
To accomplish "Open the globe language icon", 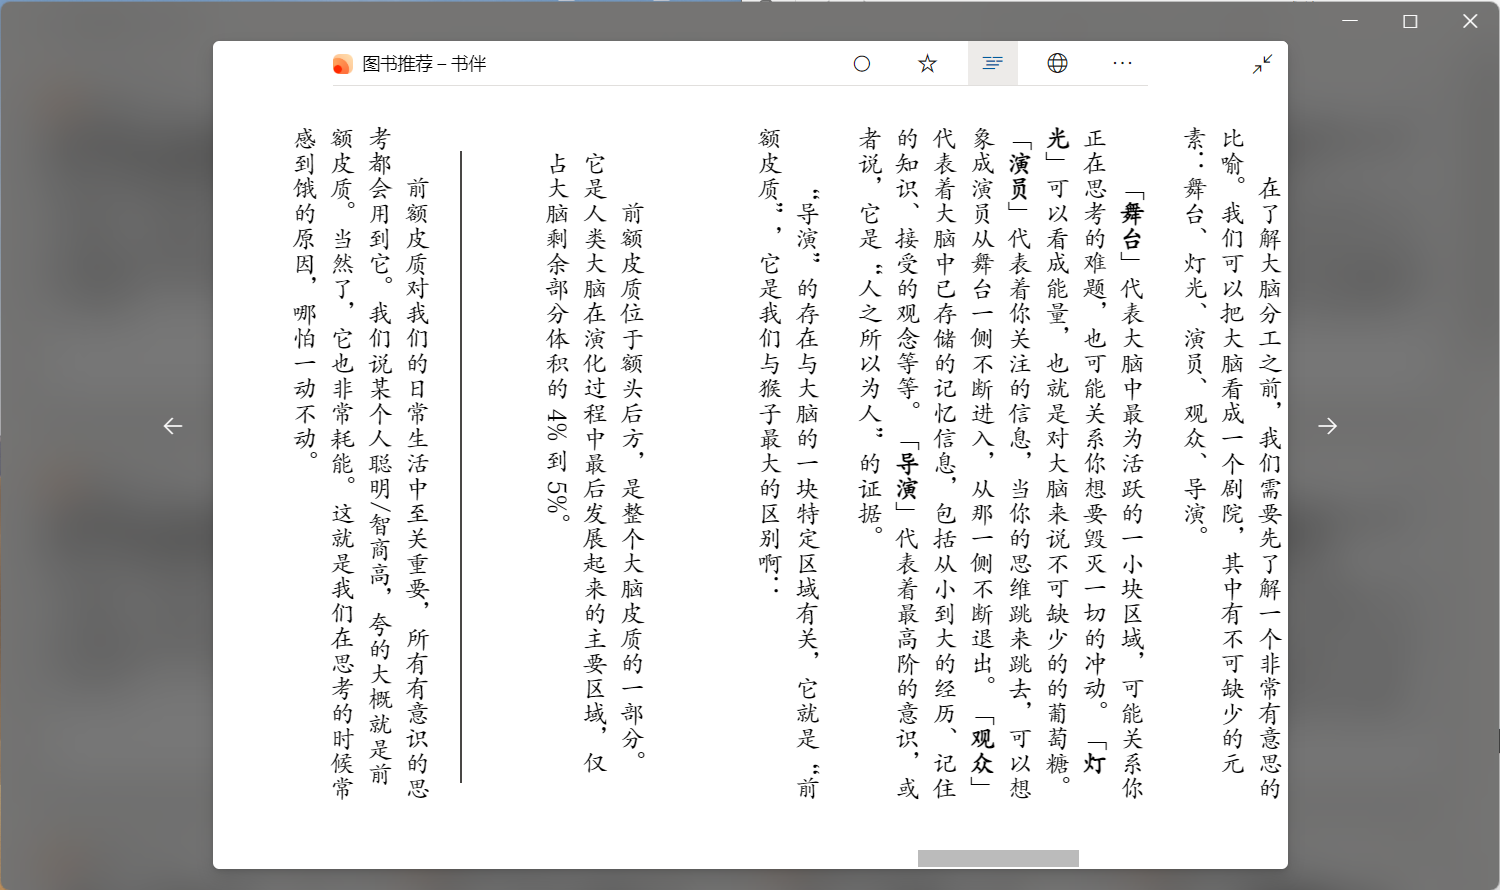I will 1057,64.
